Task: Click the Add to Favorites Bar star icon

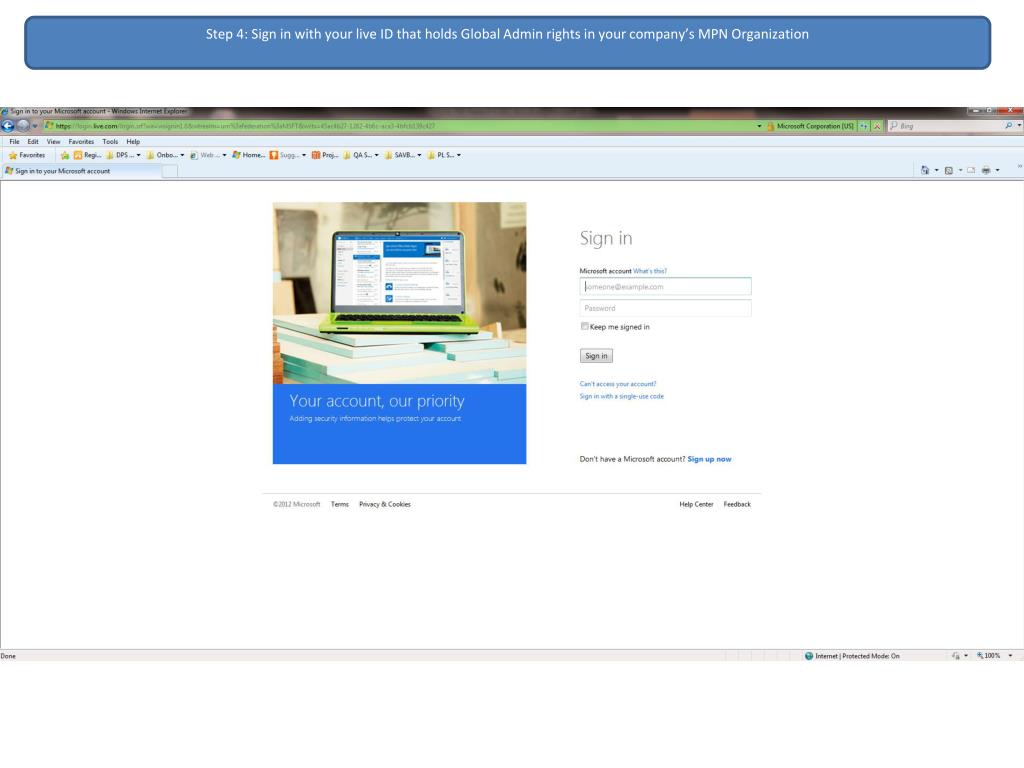Action: coord(65,155)
